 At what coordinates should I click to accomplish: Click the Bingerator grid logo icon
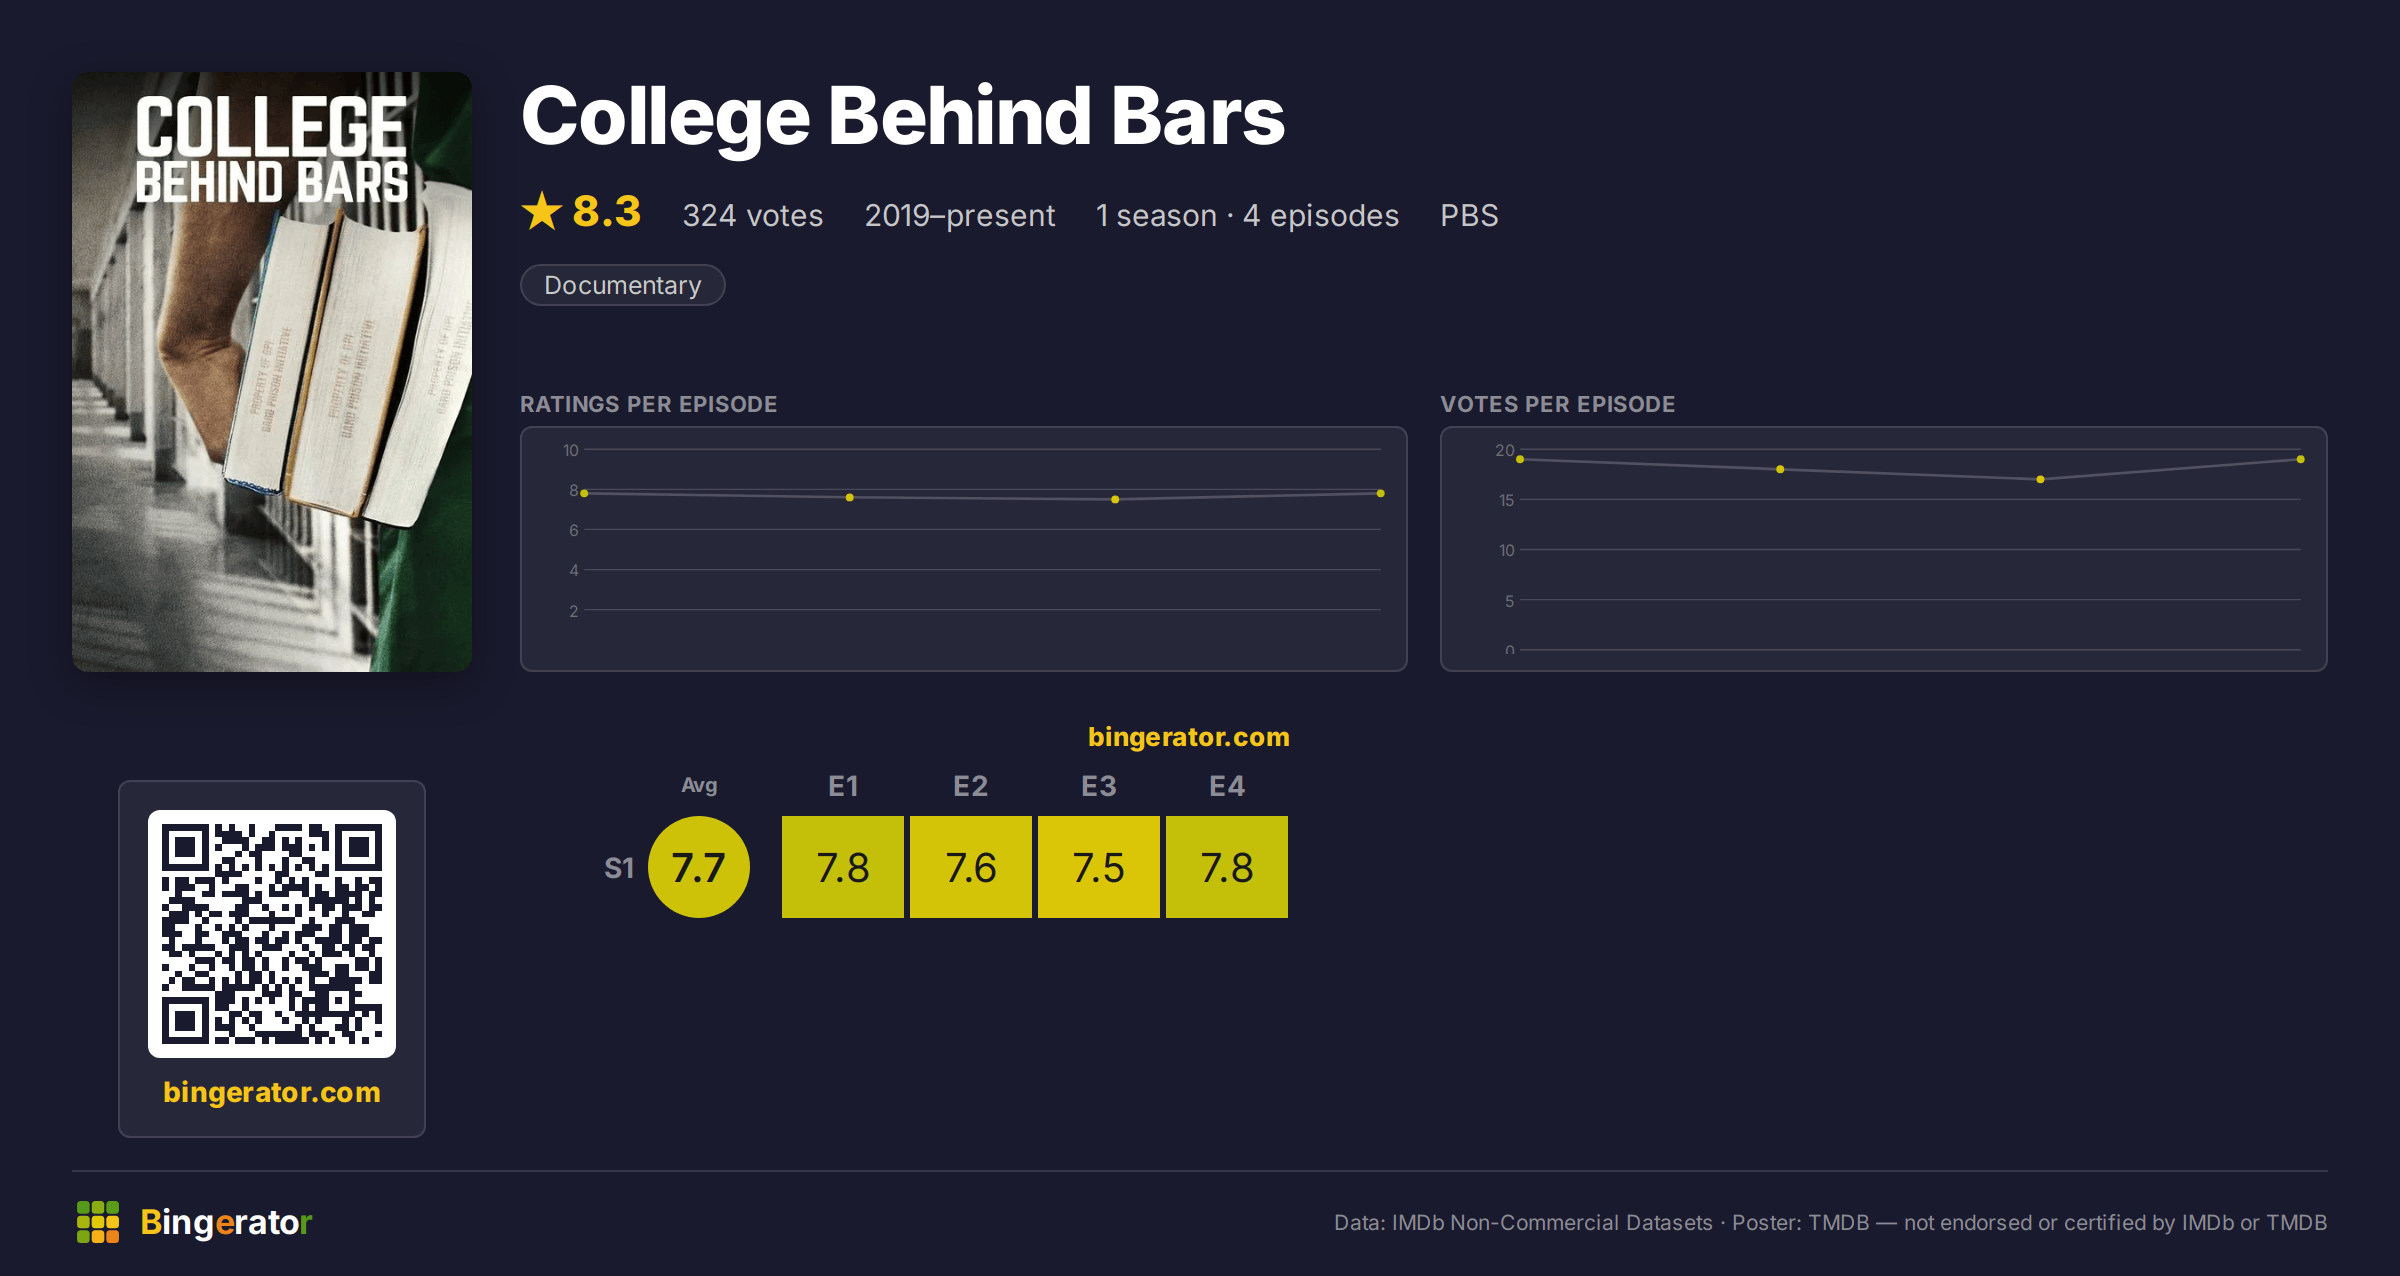click(x=98, y=1222)
